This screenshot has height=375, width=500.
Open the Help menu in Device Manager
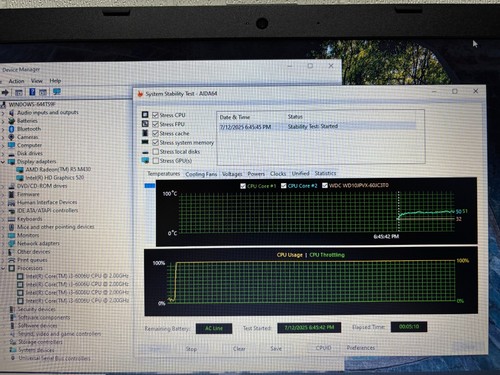pos(55,81)
